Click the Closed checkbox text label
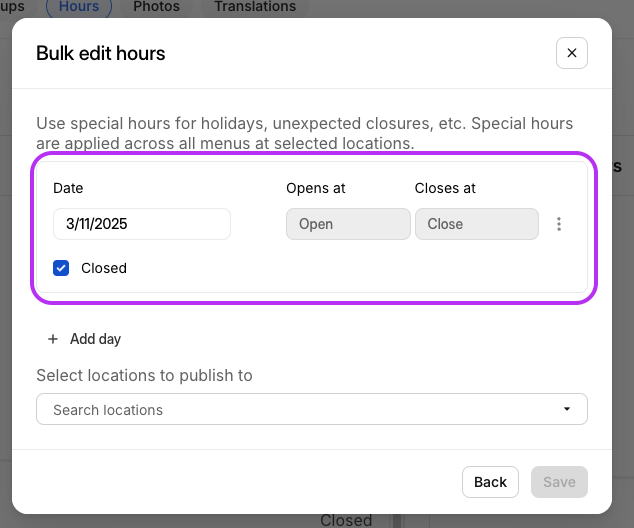This screenshot has height=528, width=634. pyautogui.click(x=104, y=268)
